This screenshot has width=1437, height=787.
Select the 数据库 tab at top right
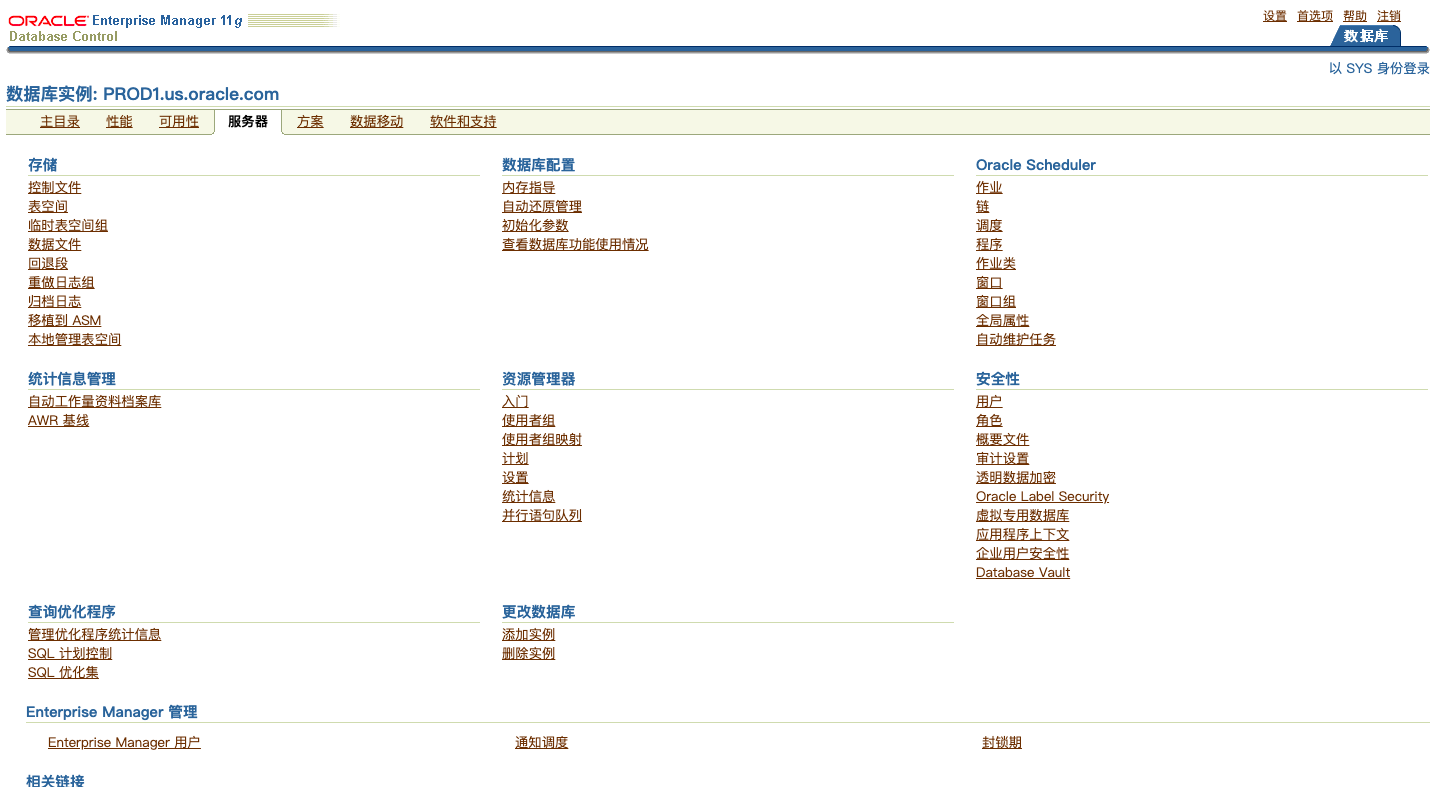pos(1365,36)
